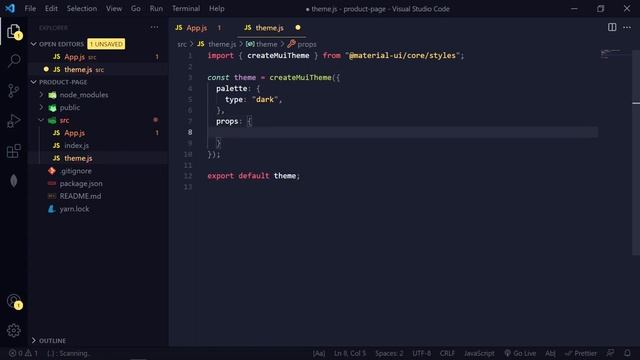This screenshot has width=640, height=360.
Task: Open the Selection menu
Action: [82, 9]
